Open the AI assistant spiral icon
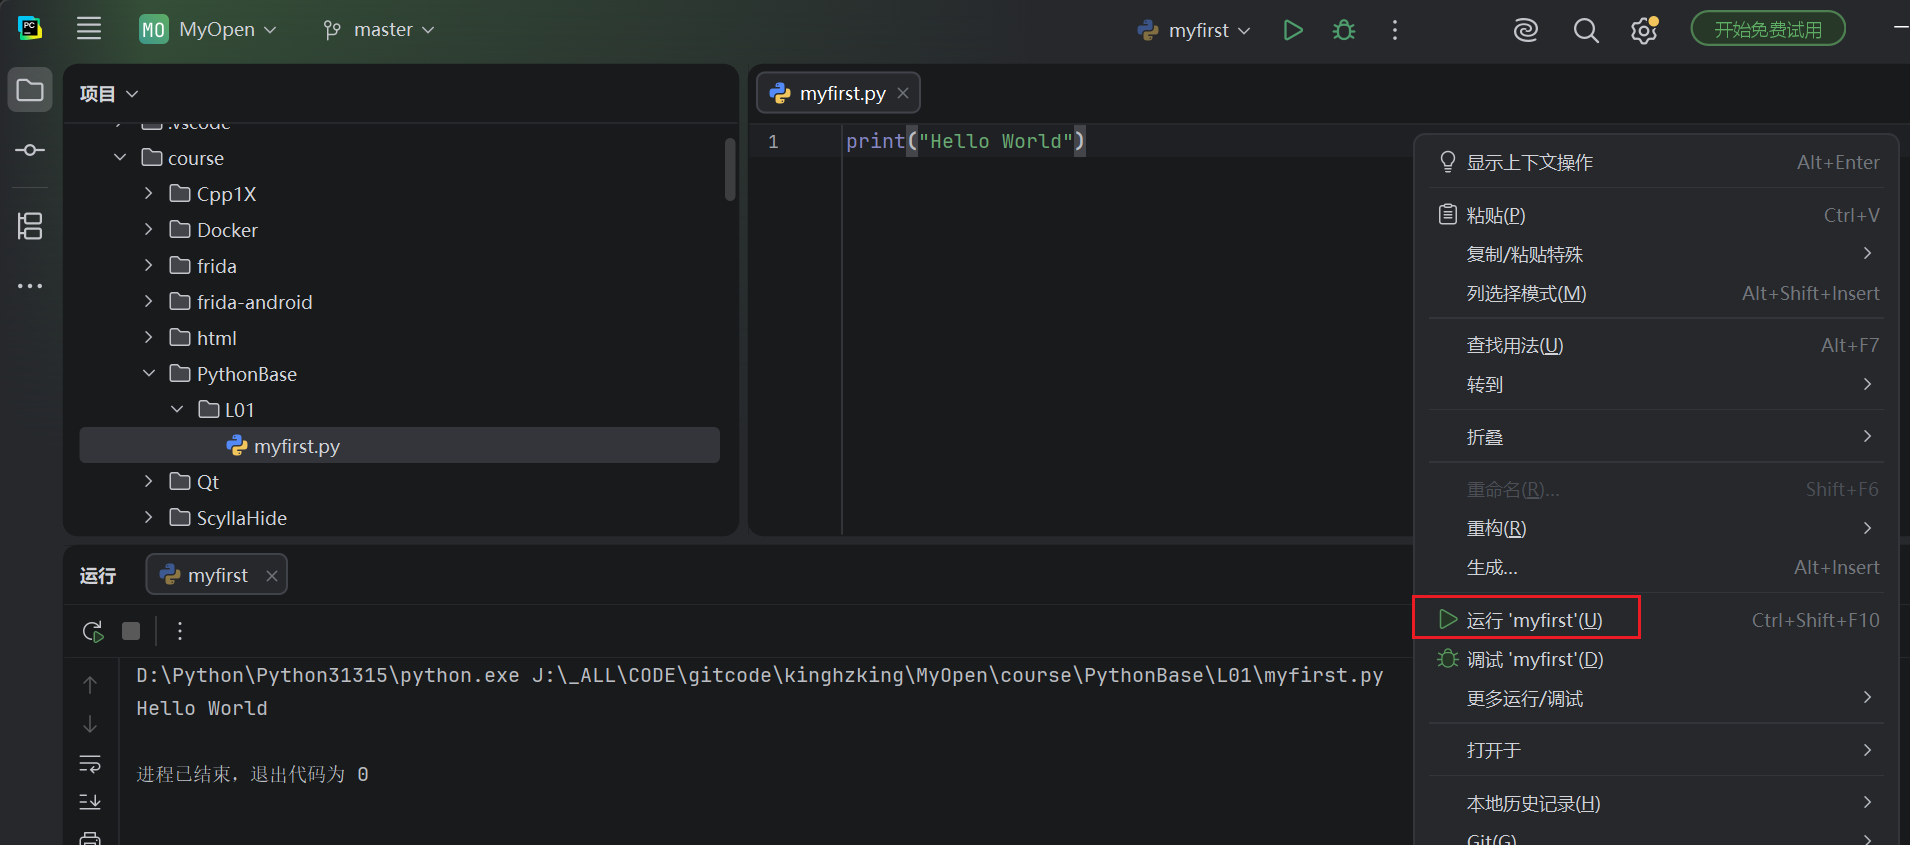The width and height of the screenshot is (1910, 845). pos(1525,31)
